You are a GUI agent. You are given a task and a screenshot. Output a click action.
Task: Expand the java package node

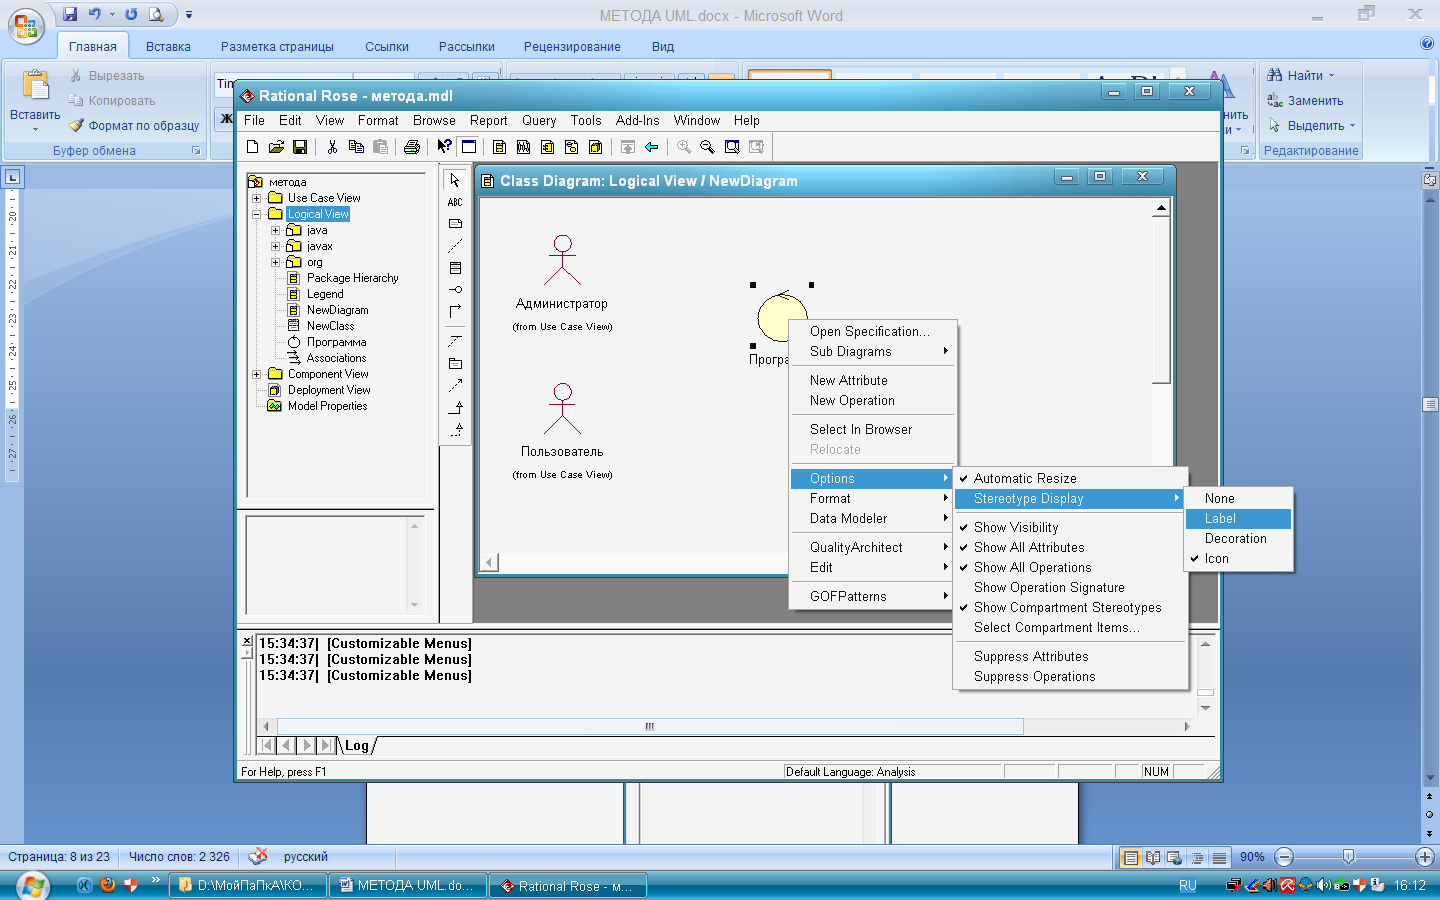tap(276, 230)
